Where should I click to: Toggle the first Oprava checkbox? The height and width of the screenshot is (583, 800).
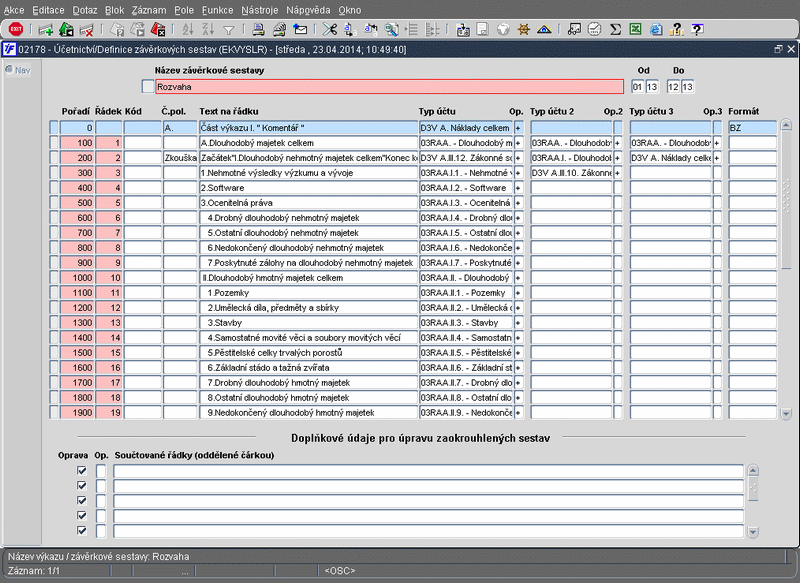click(x=82, y=470)
